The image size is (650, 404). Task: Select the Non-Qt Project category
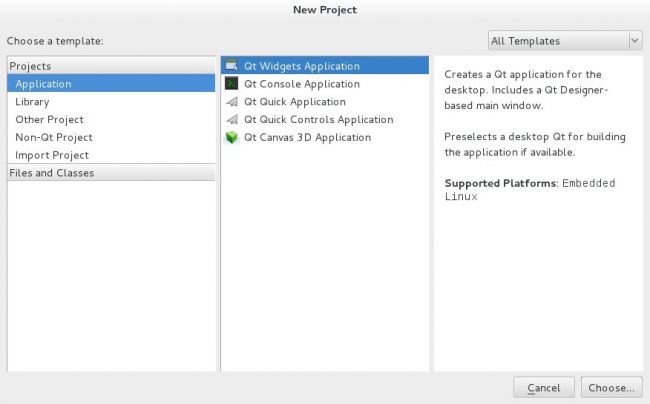[54, 138]
